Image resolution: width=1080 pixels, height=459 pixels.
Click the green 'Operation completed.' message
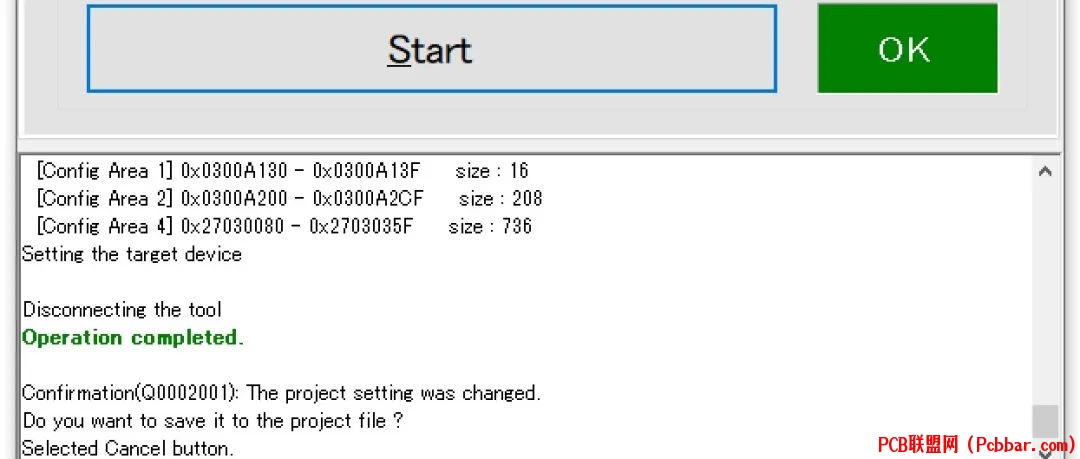[x=133, y=338]
